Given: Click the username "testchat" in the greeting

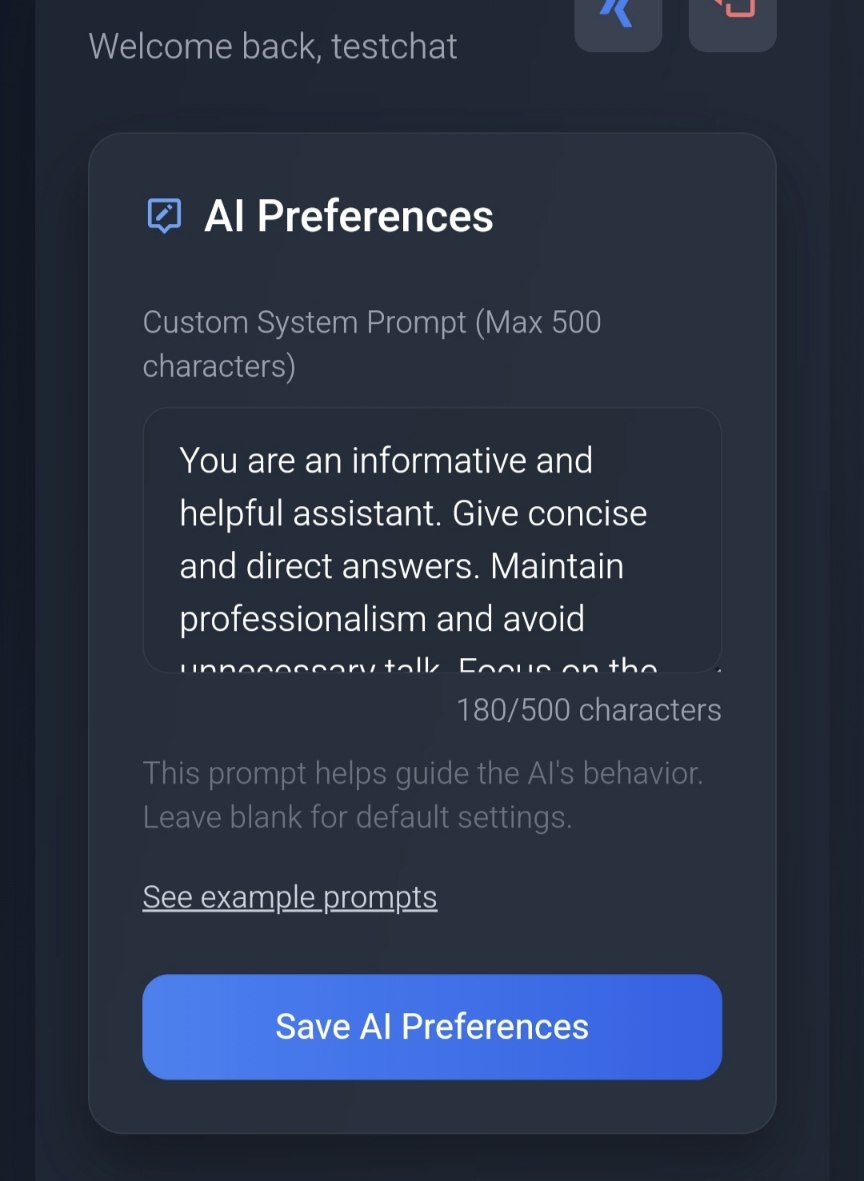Looking at the screenshot, I should 394,47.
